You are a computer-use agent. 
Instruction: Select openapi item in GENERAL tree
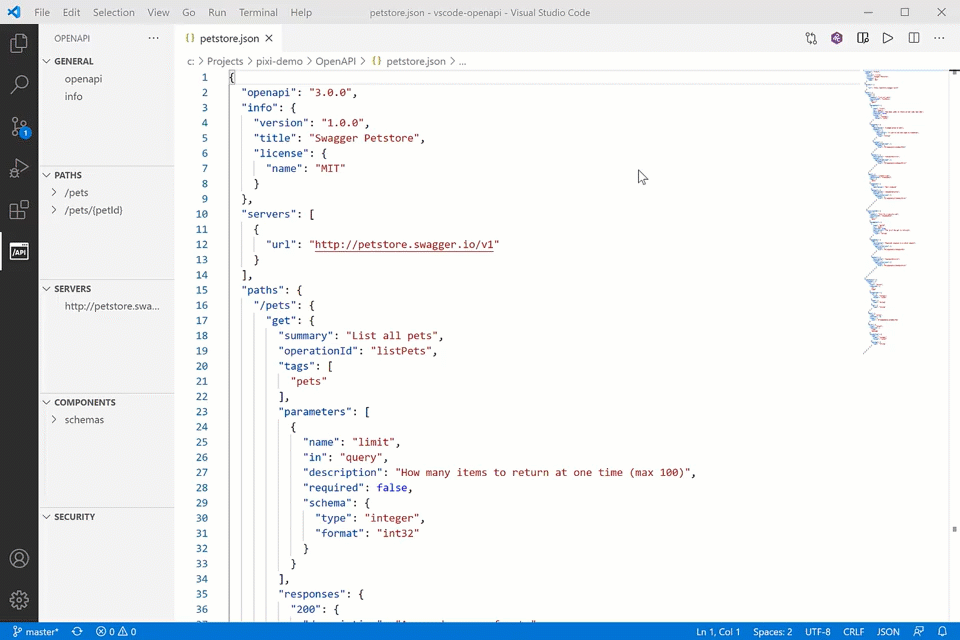[x=83, y=79]
